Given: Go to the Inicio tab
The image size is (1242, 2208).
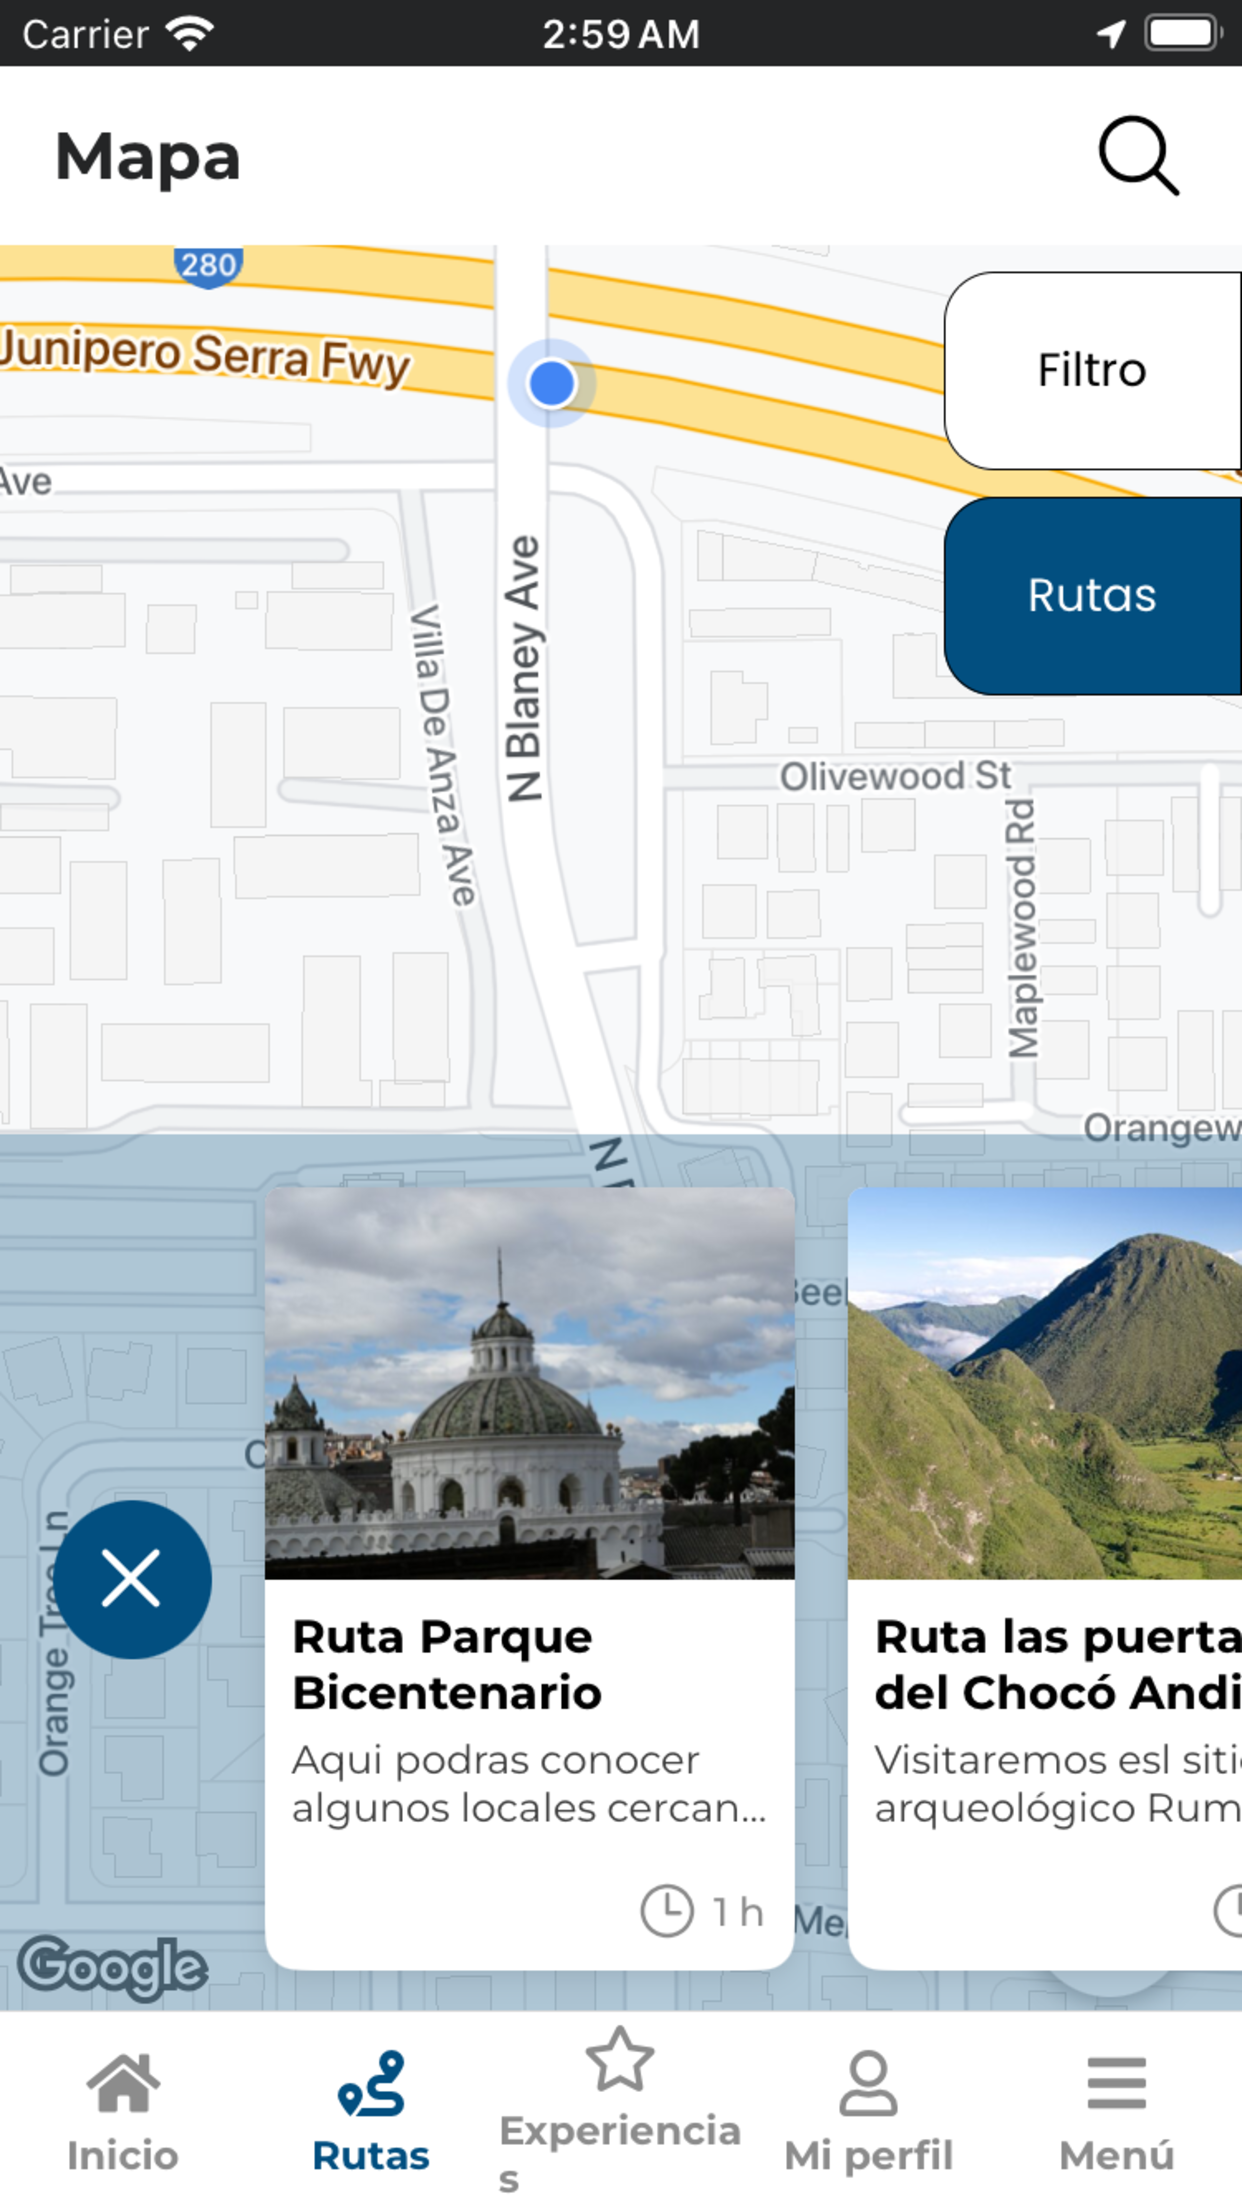Looking at the screenshot, I should click(123, 2112).
